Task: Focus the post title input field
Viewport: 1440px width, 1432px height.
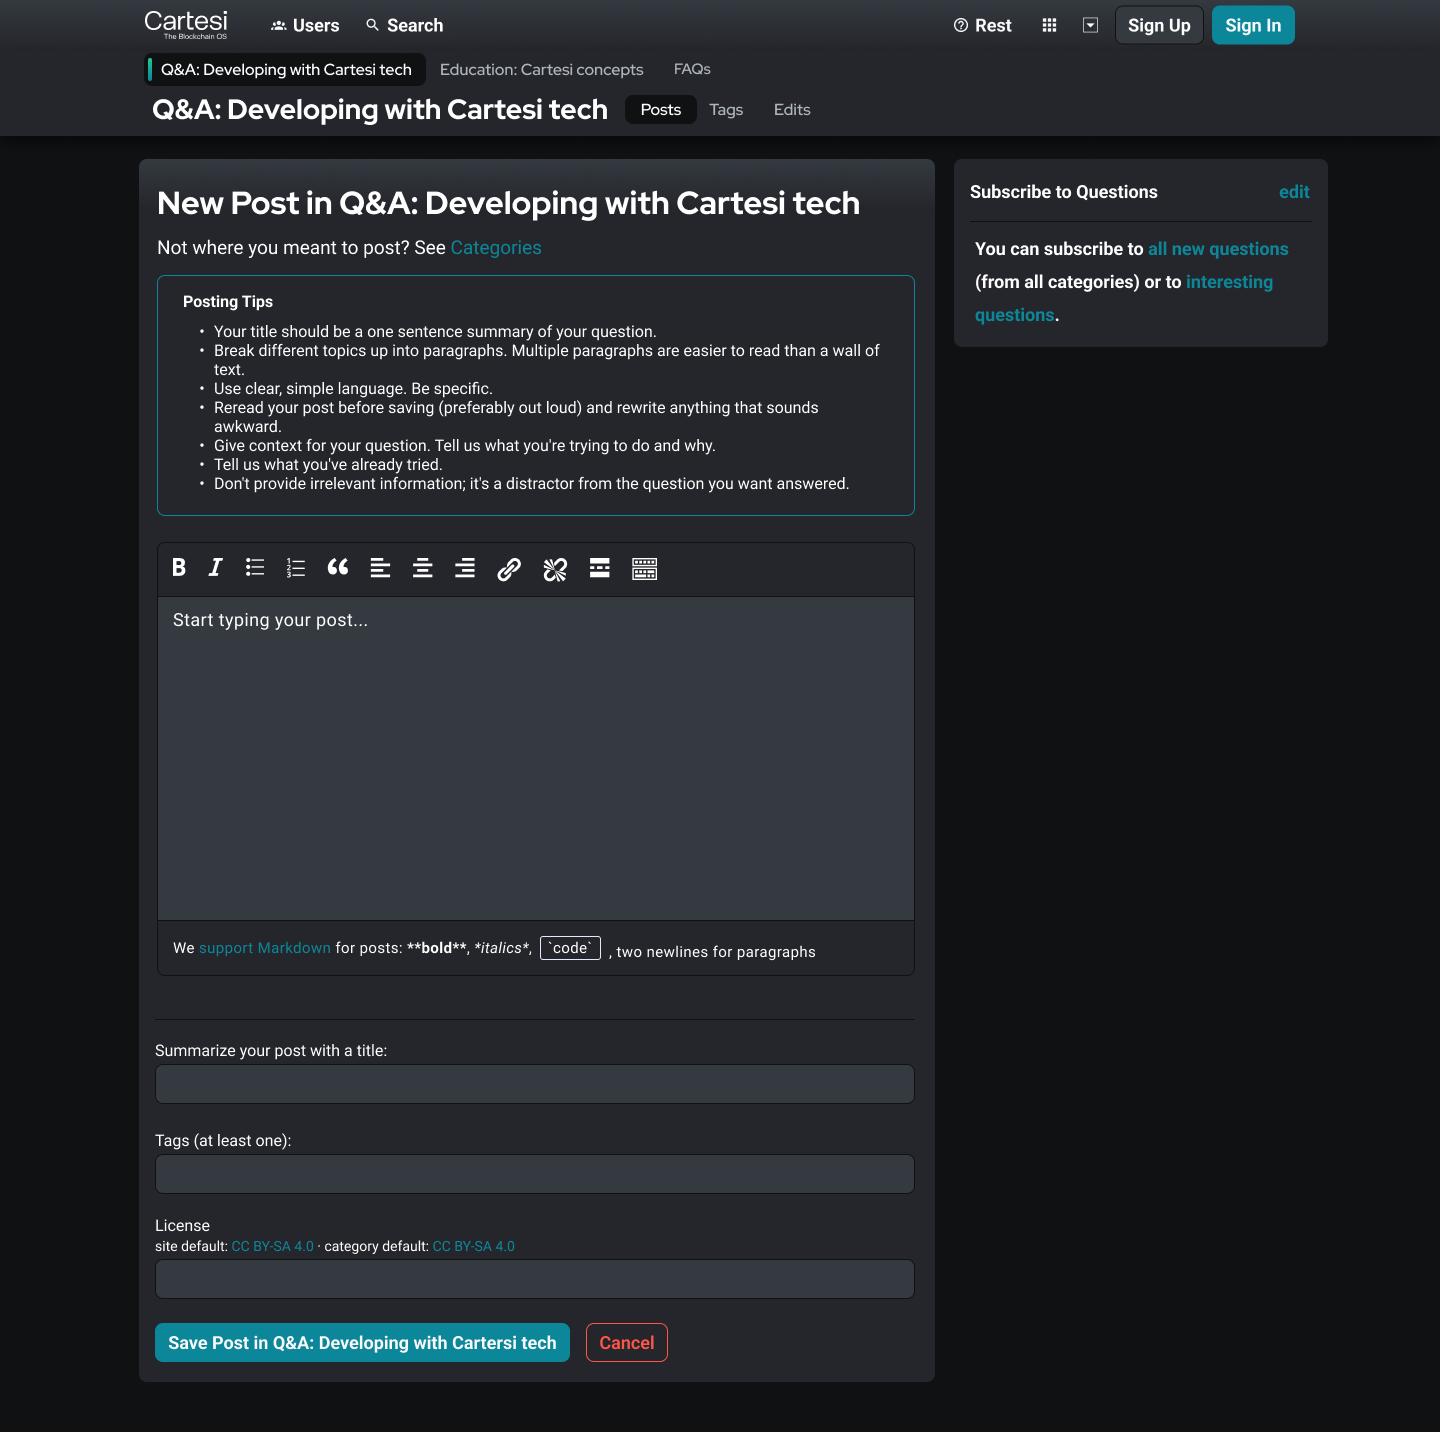Action: point(535,1084)
